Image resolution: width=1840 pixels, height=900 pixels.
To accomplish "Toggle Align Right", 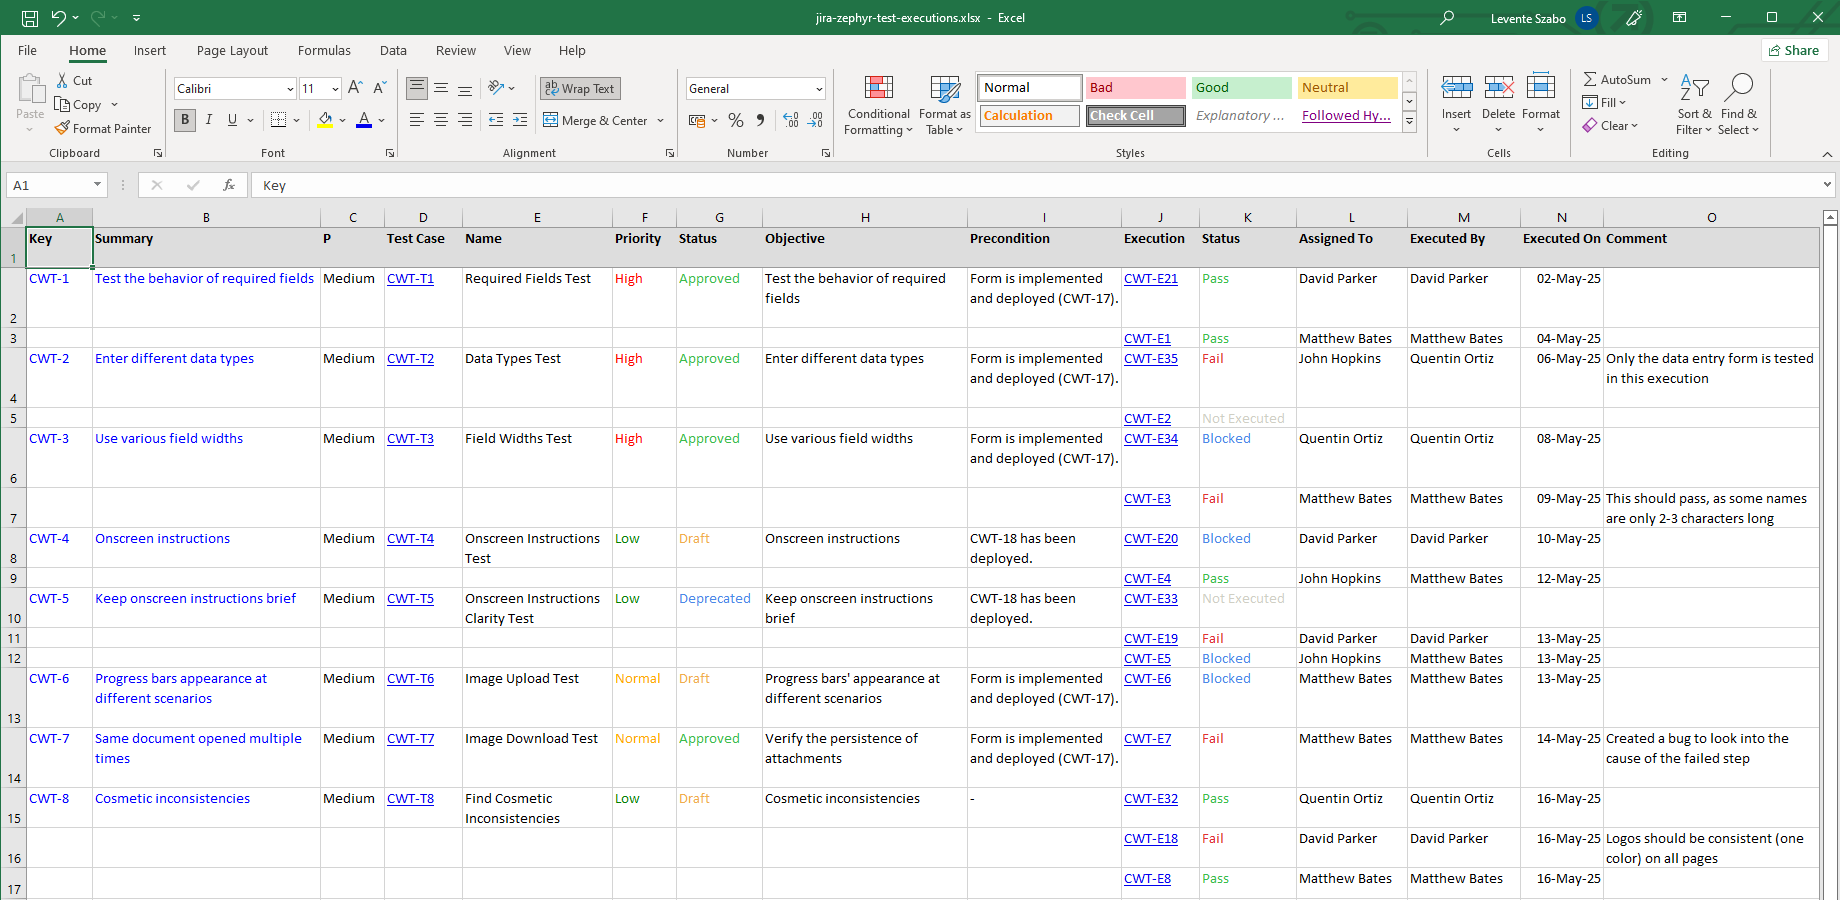I will [465, 120].
